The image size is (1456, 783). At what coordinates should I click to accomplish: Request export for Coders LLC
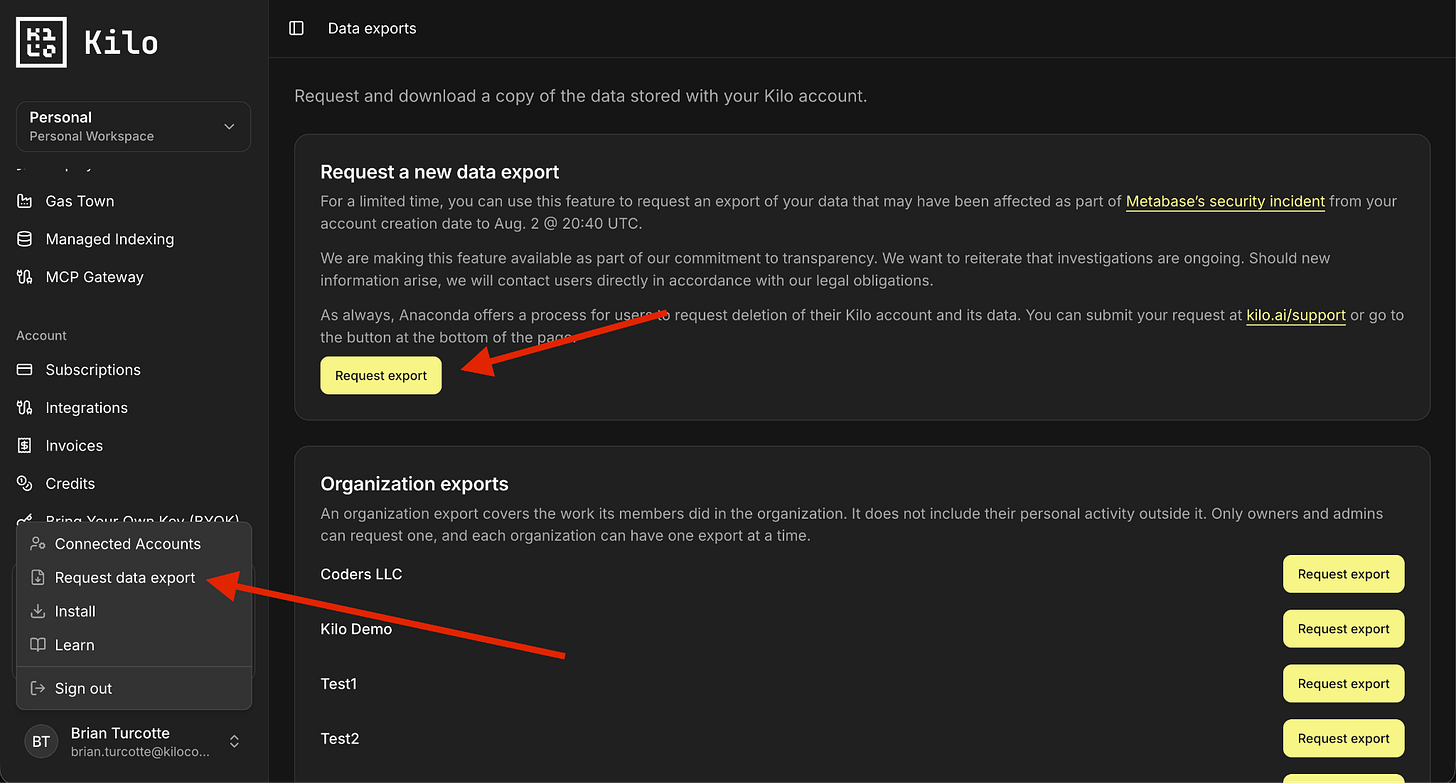pos(1343,574)
